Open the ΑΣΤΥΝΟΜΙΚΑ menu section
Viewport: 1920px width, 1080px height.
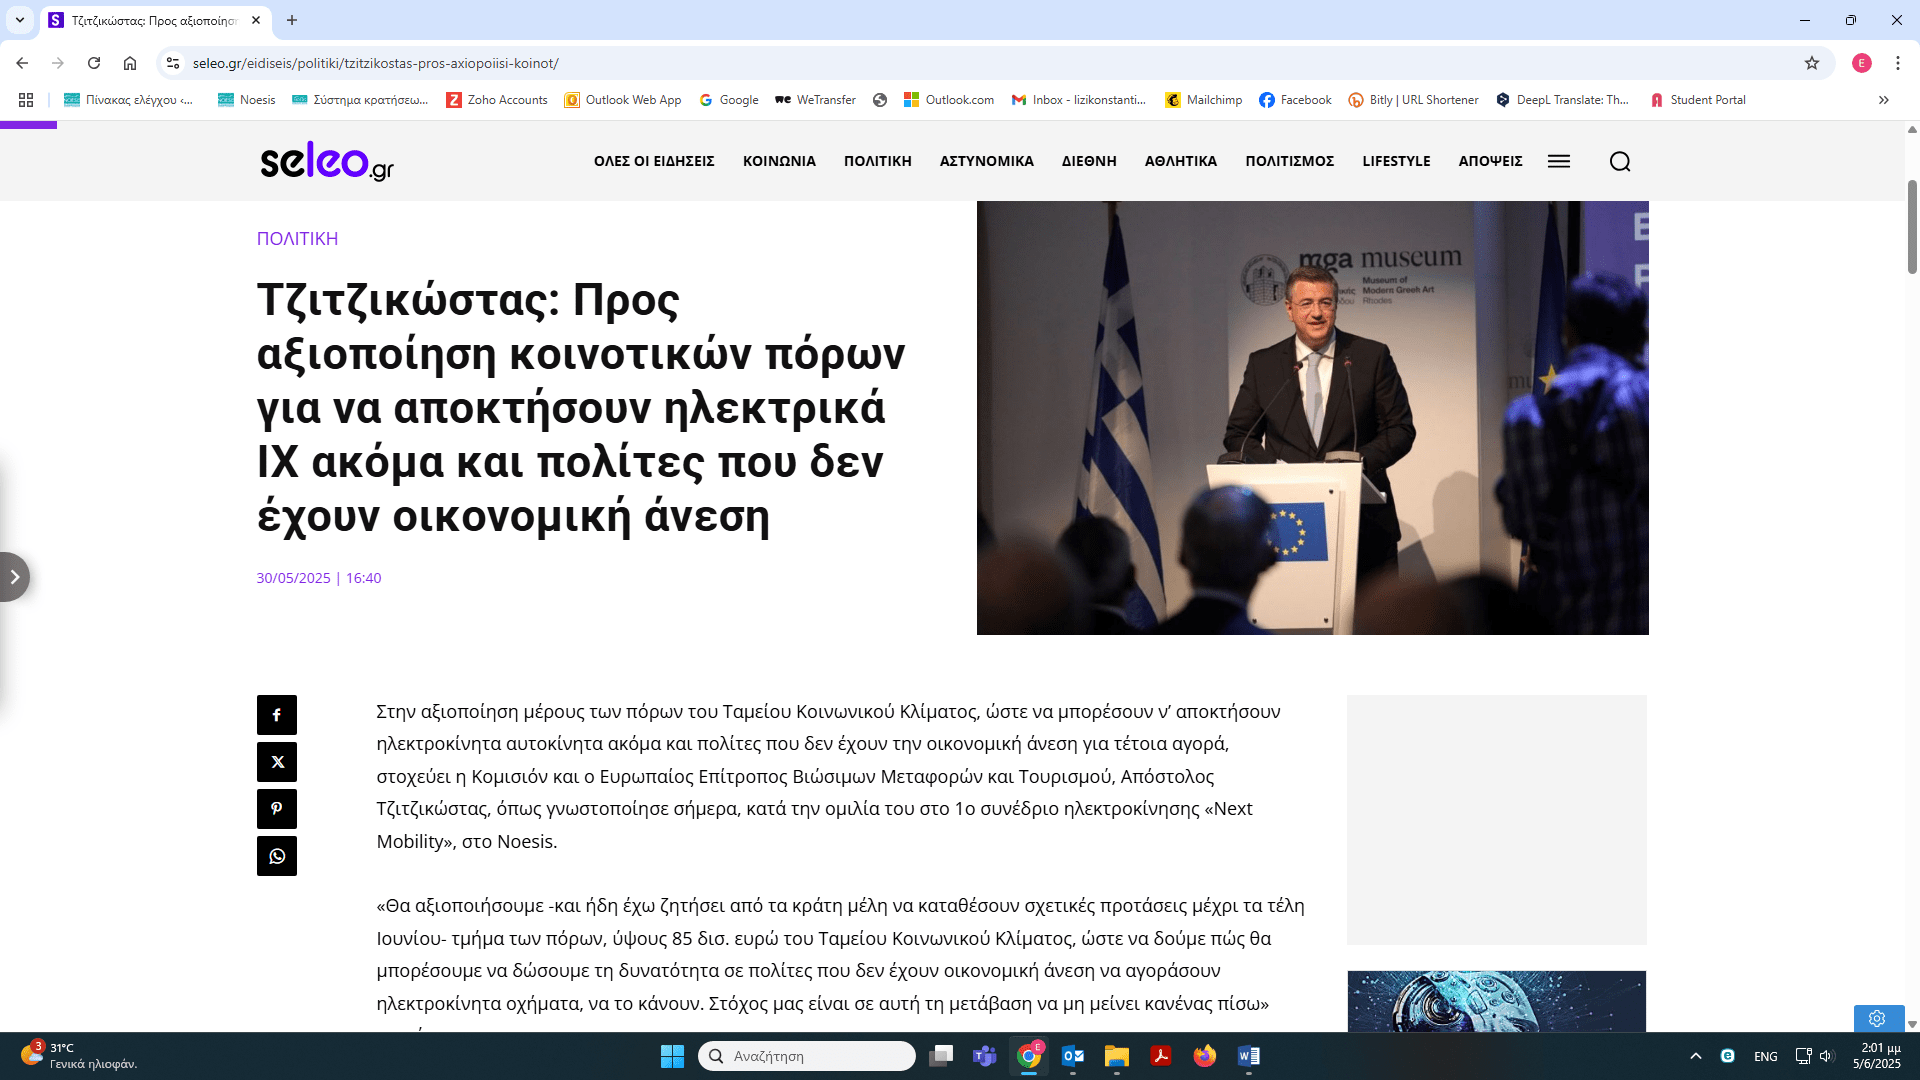click(x=986, y=161)
